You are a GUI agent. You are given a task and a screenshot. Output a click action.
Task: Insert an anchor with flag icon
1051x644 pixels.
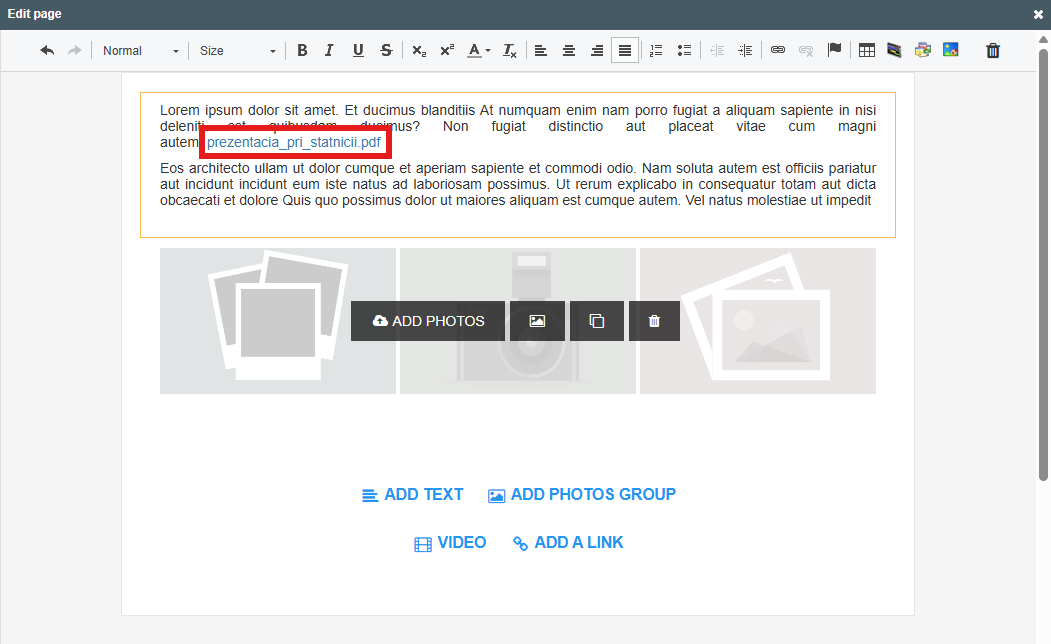(834, 51)
